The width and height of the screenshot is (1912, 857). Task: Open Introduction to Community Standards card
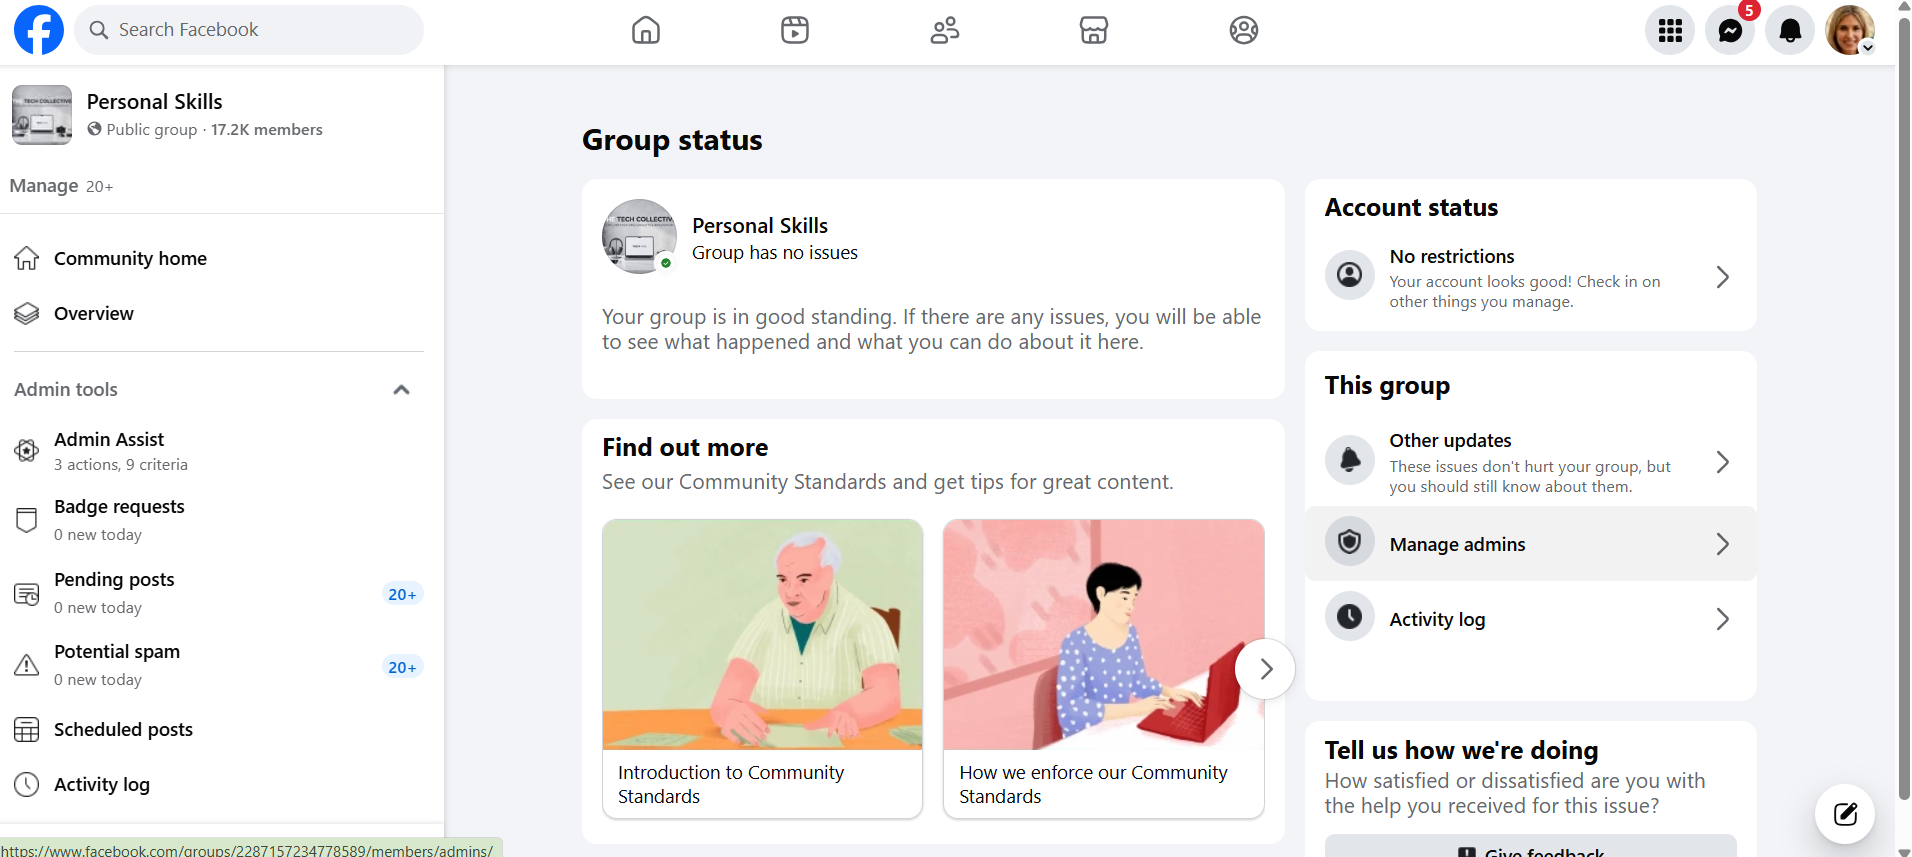(x=763, y=669)
